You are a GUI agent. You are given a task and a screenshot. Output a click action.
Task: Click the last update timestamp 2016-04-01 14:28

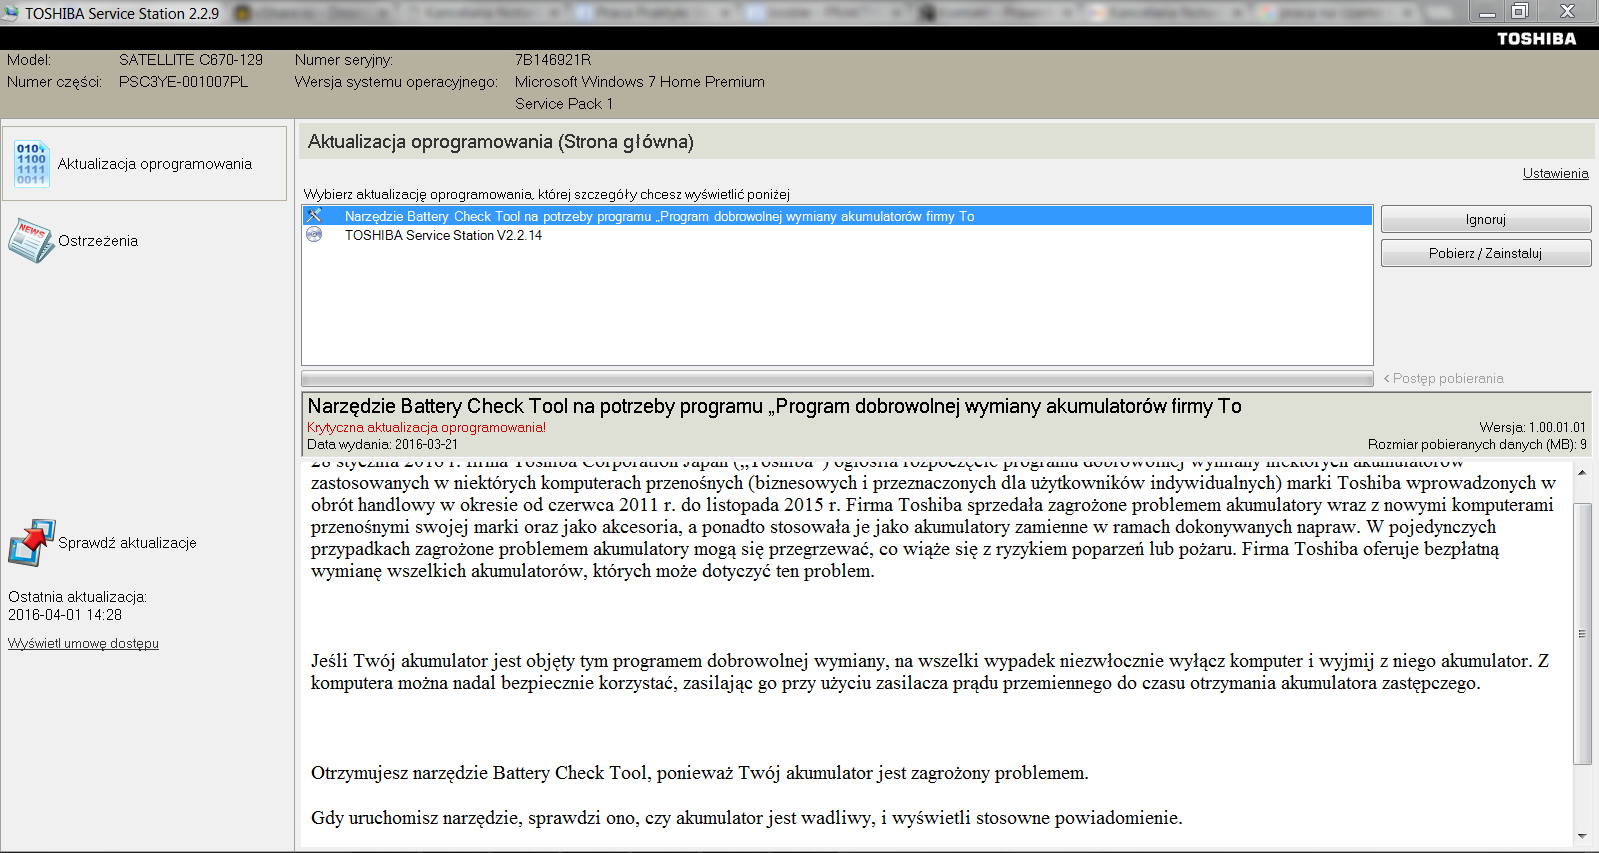pos(65,615)
